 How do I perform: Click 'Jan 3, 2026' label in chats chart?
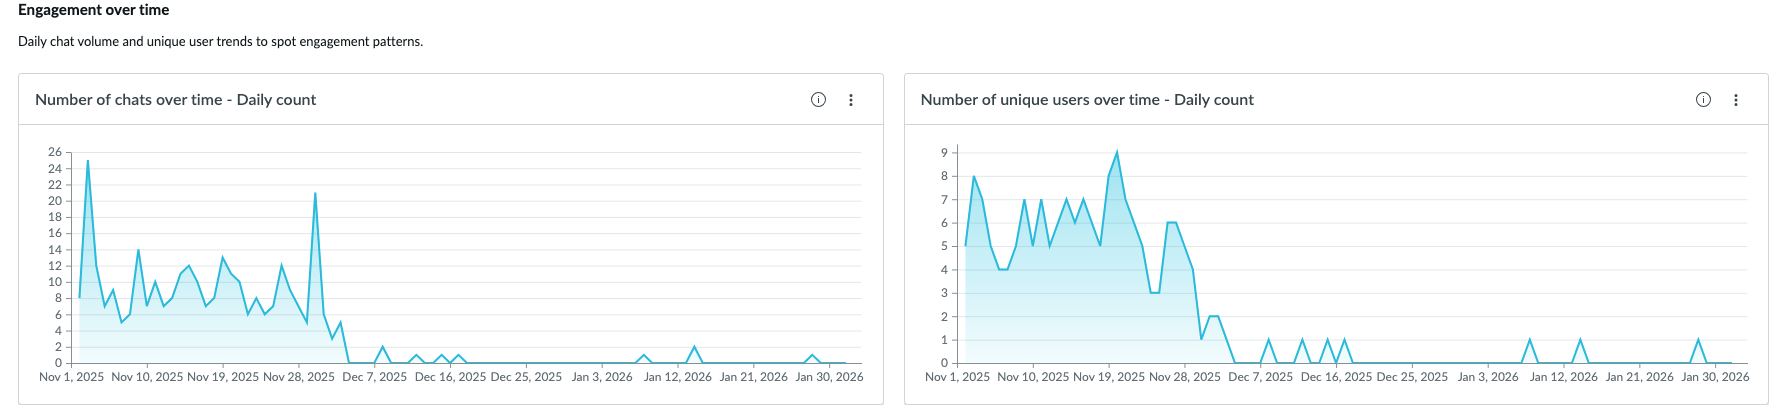[602, 377]
